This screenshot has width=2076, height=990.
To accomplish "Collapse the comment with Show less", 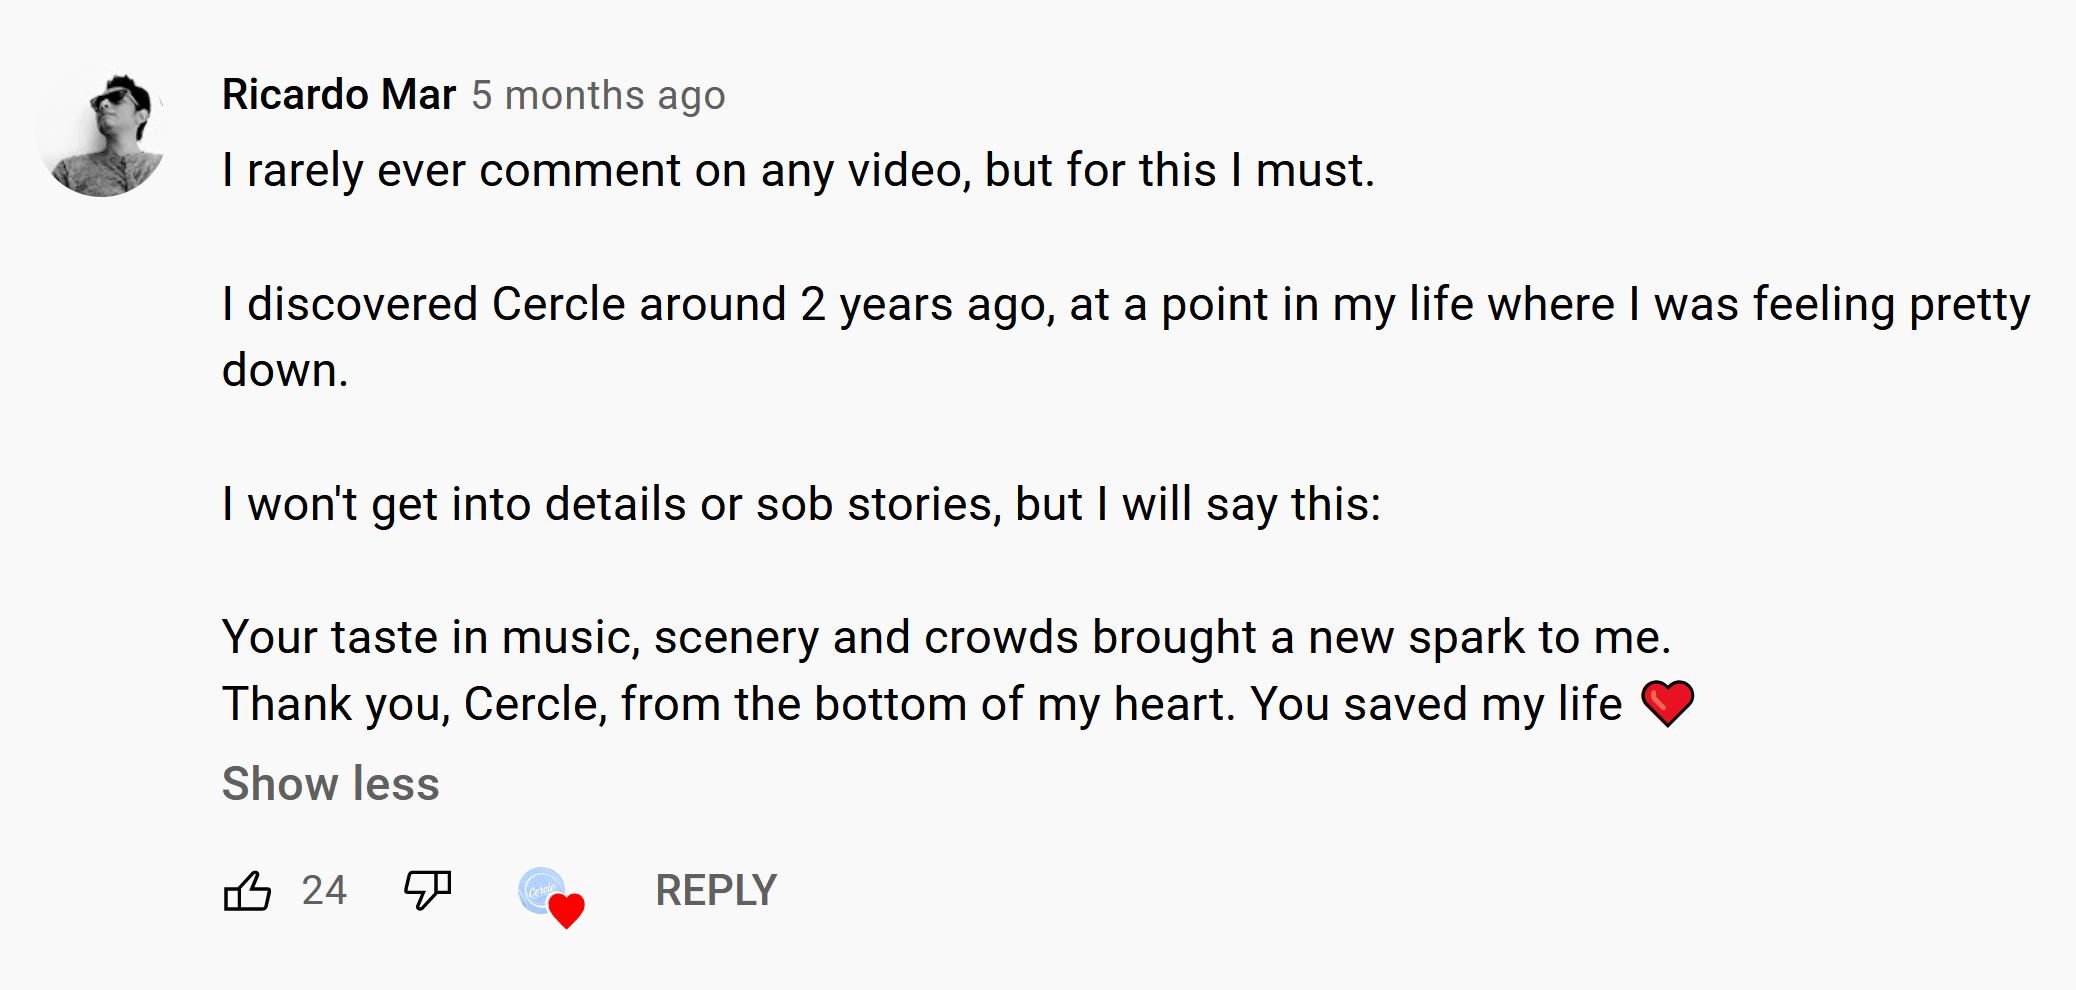I will point(330,783).
